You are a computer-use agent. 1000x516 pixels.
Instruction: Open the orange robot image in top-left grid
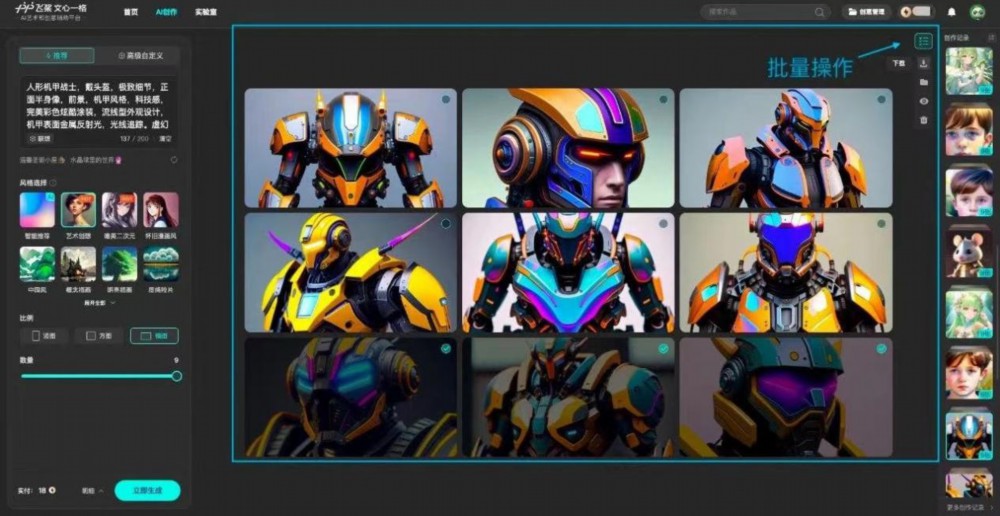(x=351, y=148)
